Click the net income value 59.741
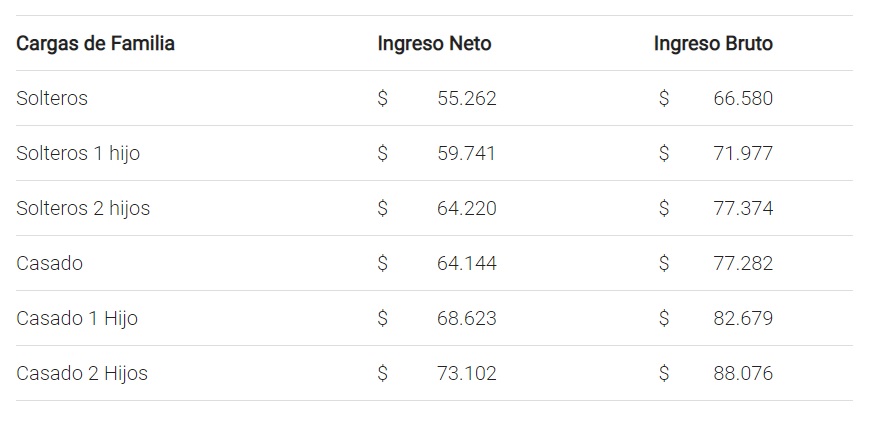The height and width of the screenshot is (439, 883). (466, 154)
